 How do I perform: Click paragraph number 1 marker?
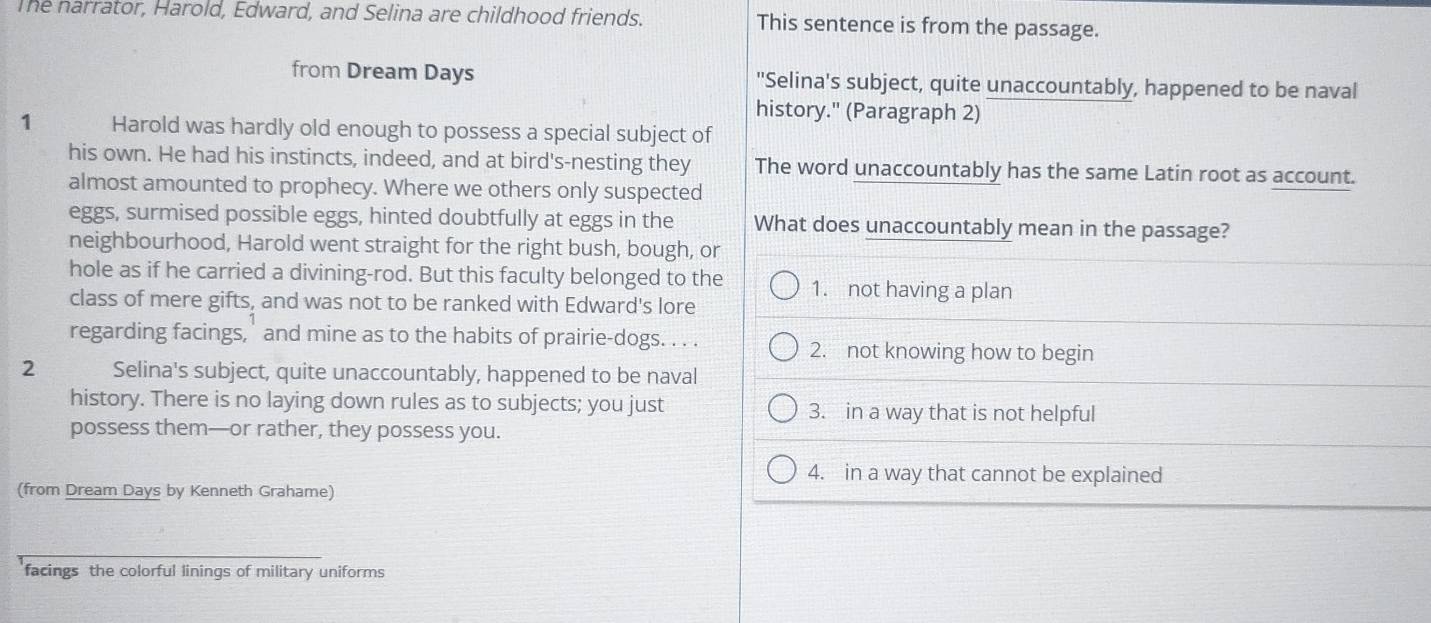(x=30, y=124)
